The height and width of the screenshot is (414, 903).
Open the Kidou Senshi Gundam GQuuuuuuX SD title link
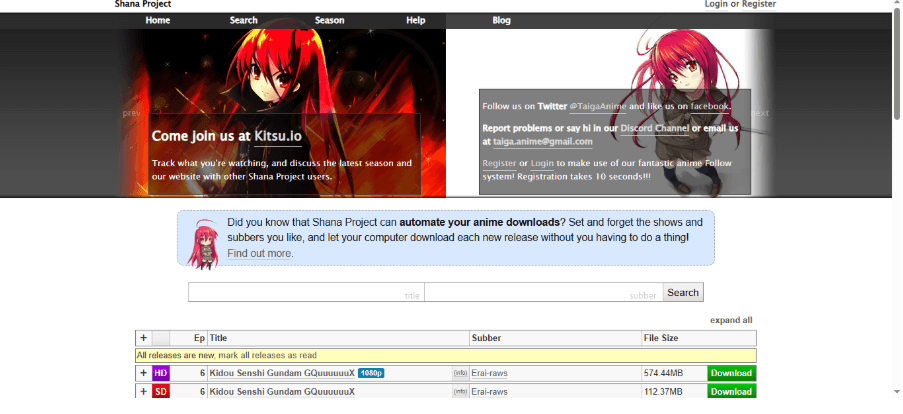click(282, 392)
